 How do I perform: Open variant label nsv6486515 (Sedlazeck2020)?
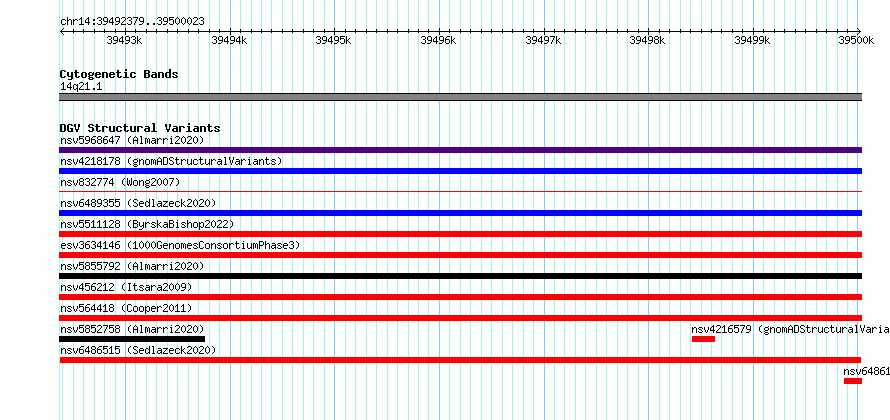(x=138, y=350)
